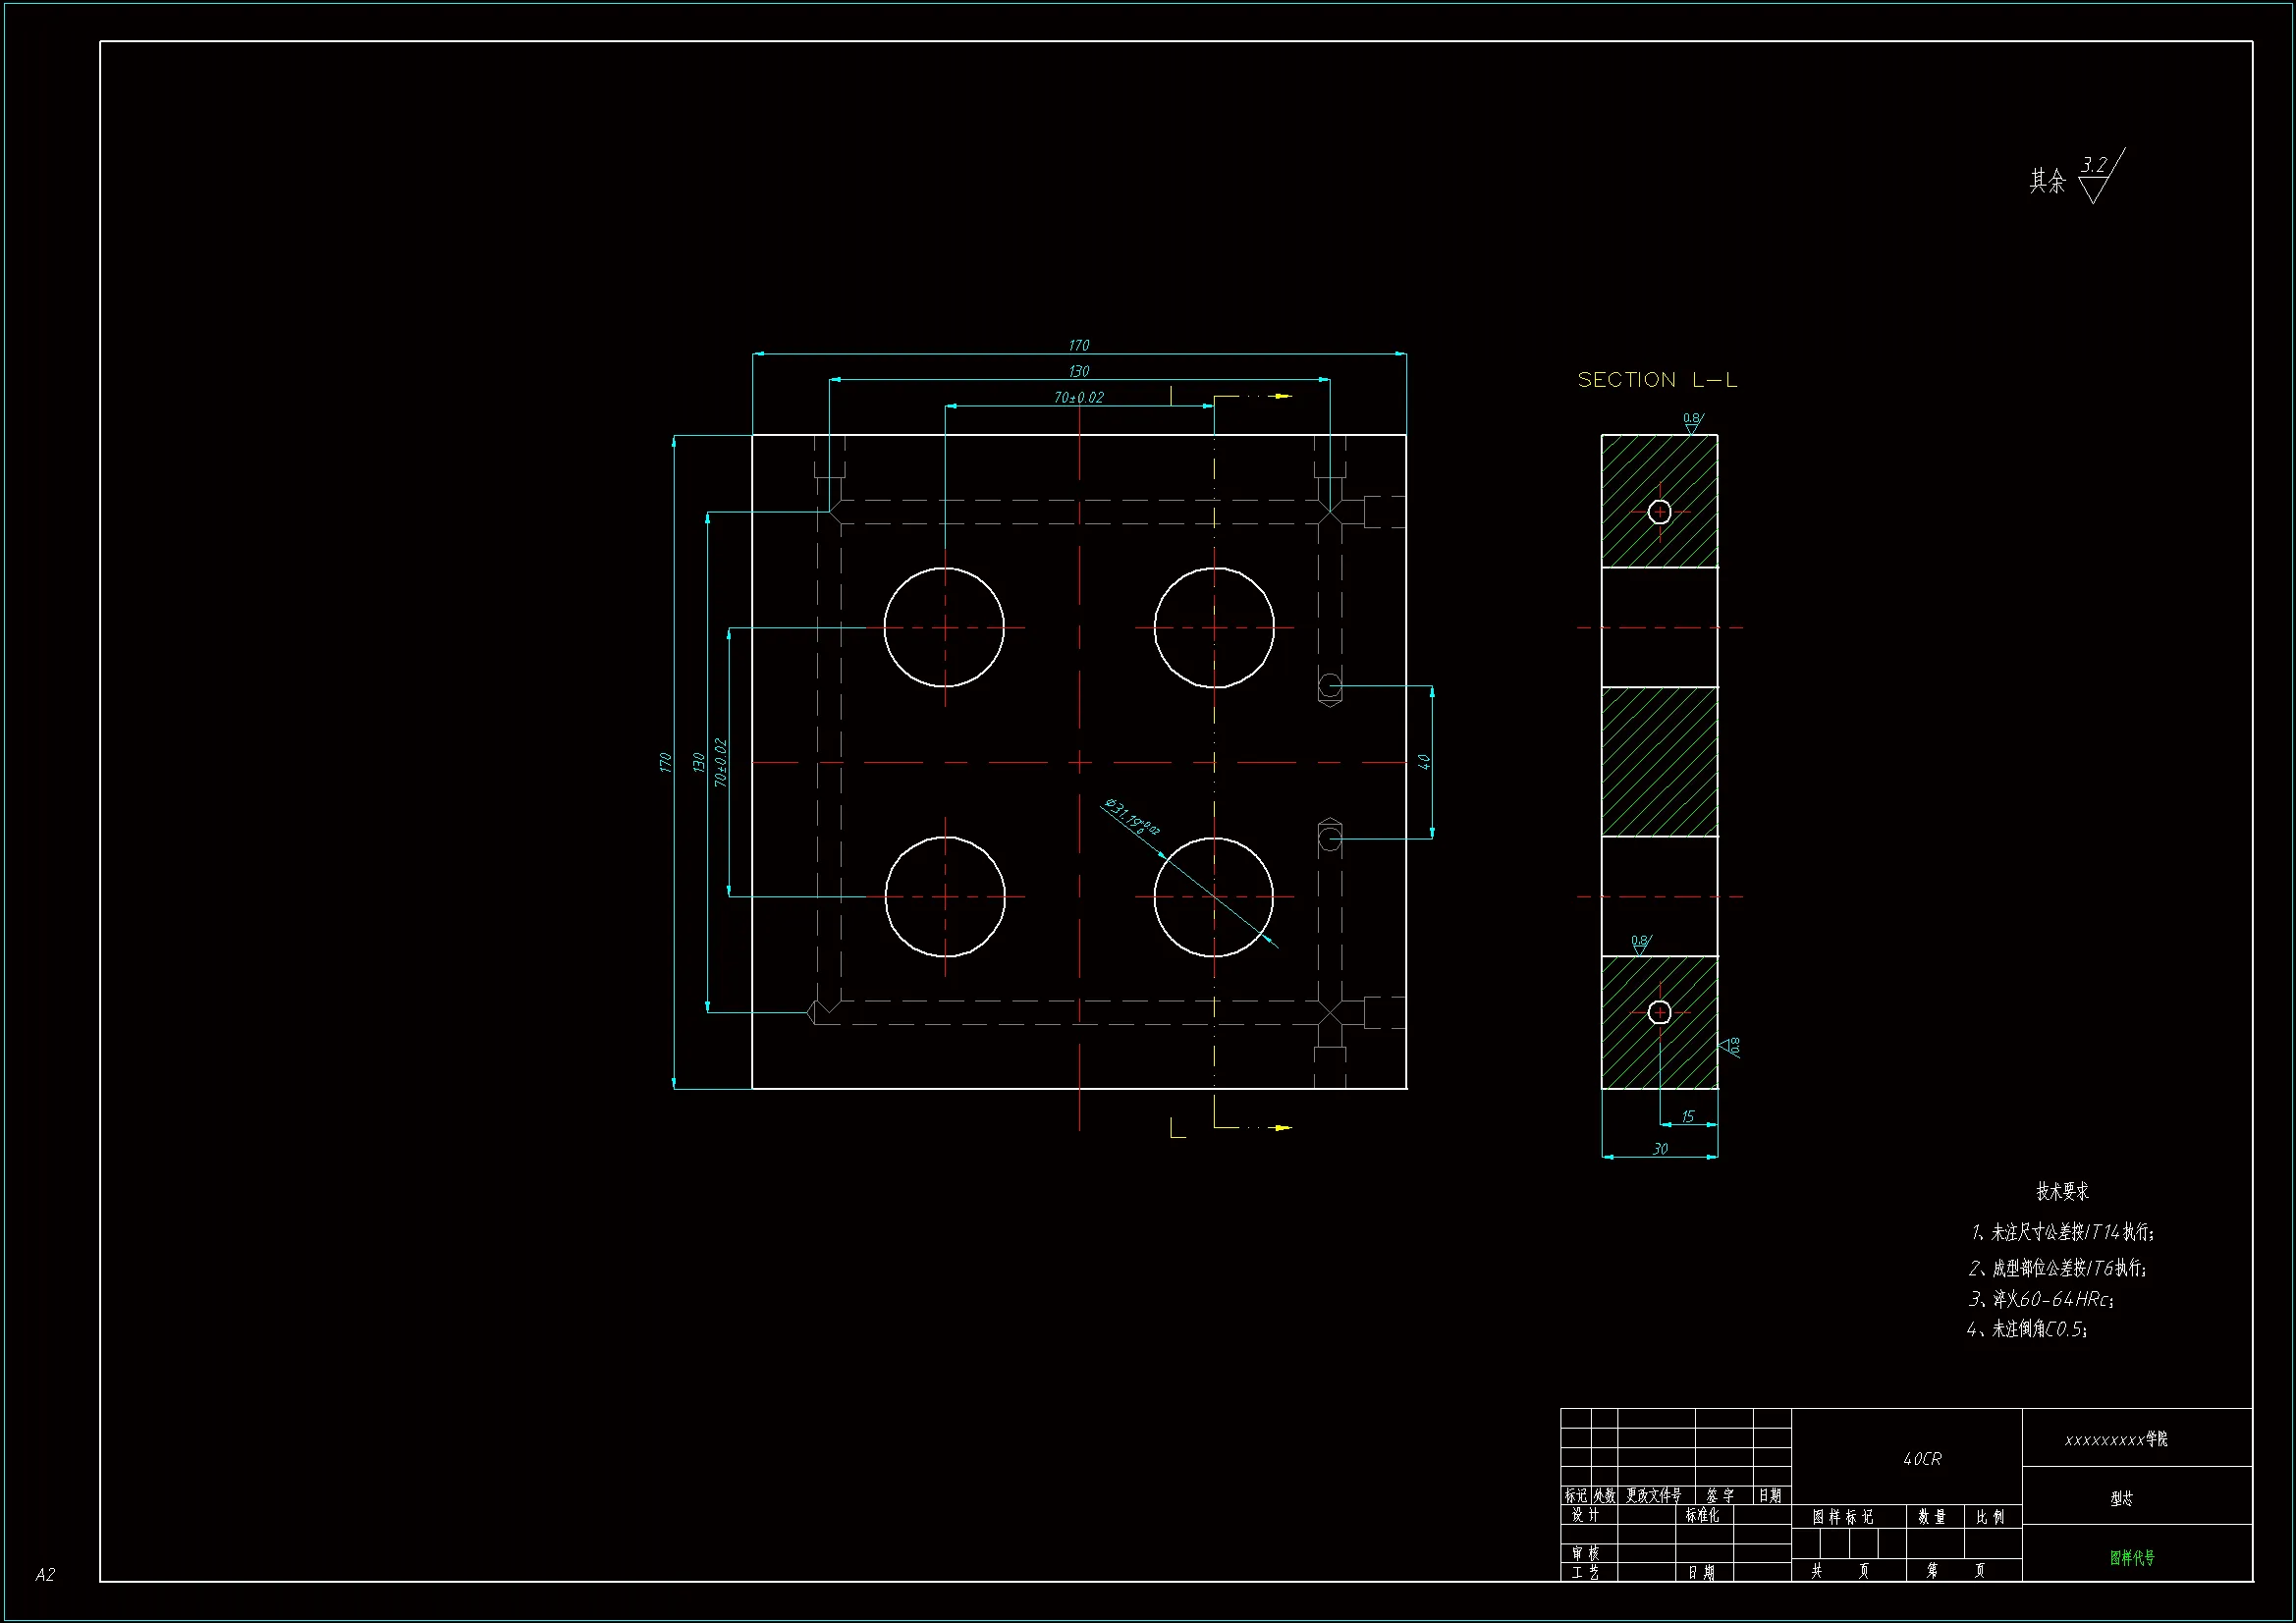Select the SECTION L-L title text
The width and height of the screenshot is (2296, 1623).
tap(1657, 380)
